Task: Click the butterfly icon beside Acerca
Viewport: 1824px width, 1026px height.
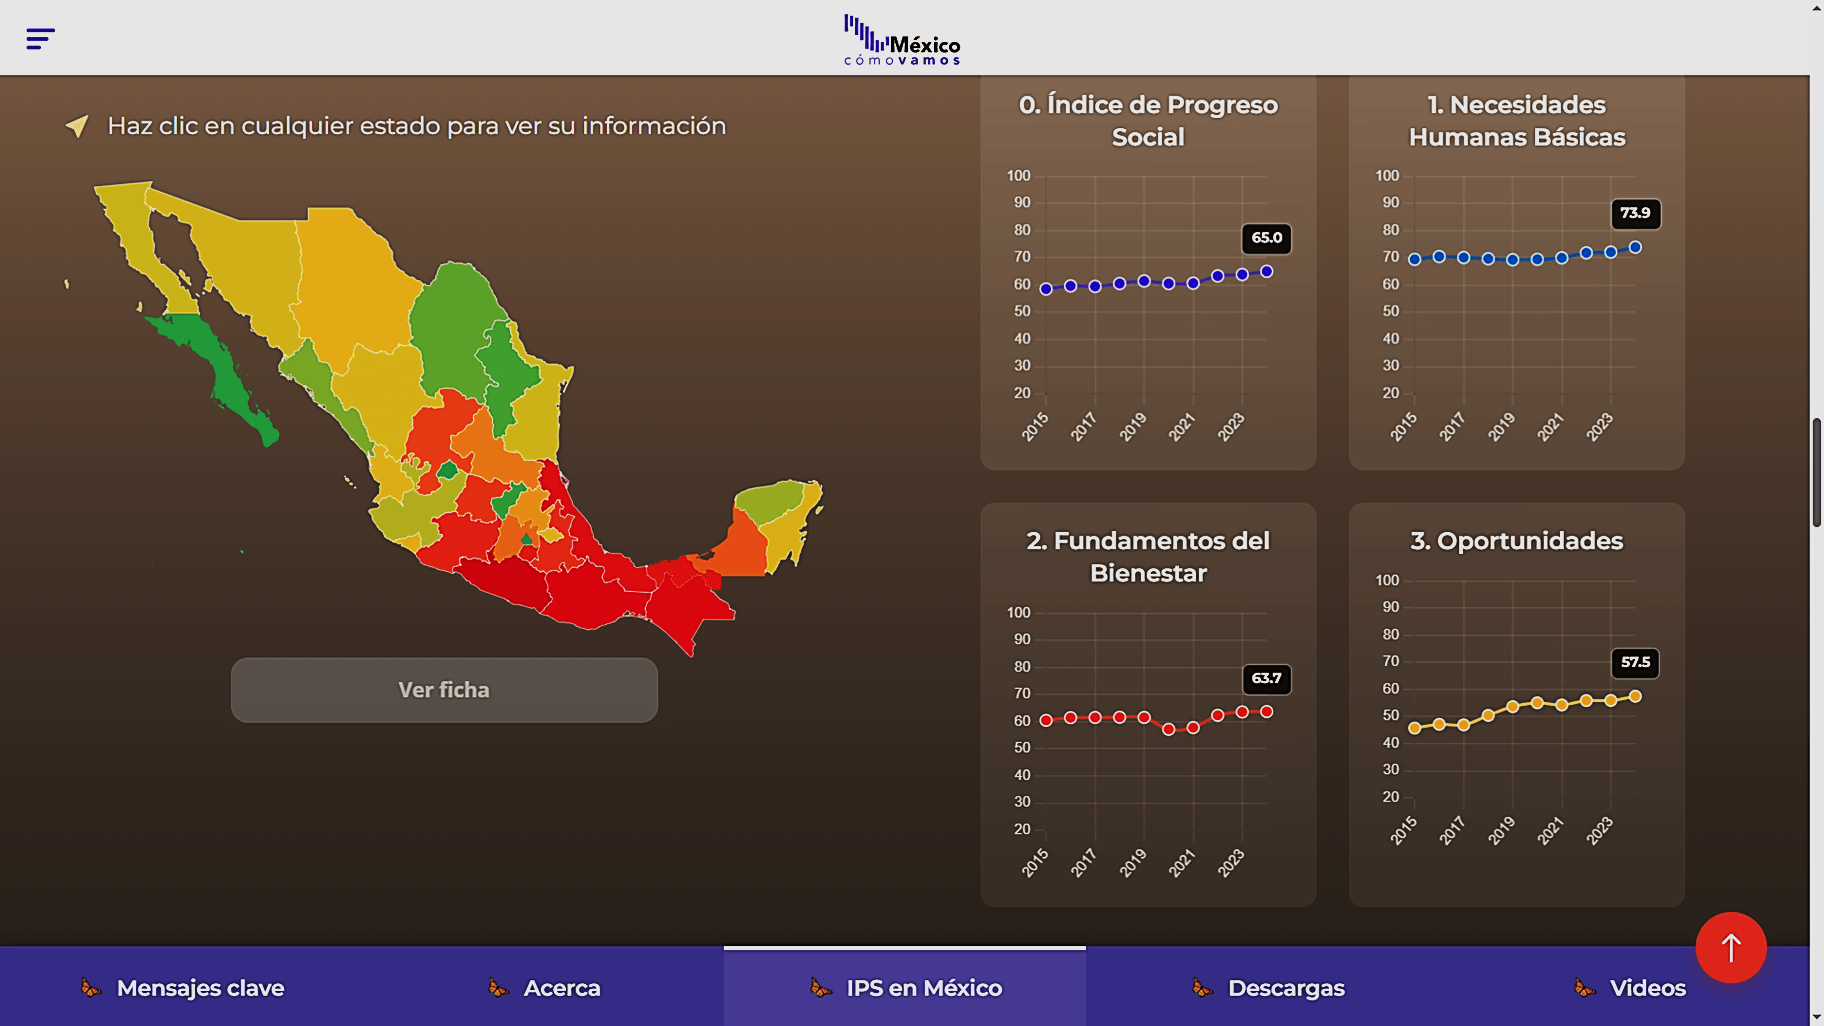Action: 498,988
